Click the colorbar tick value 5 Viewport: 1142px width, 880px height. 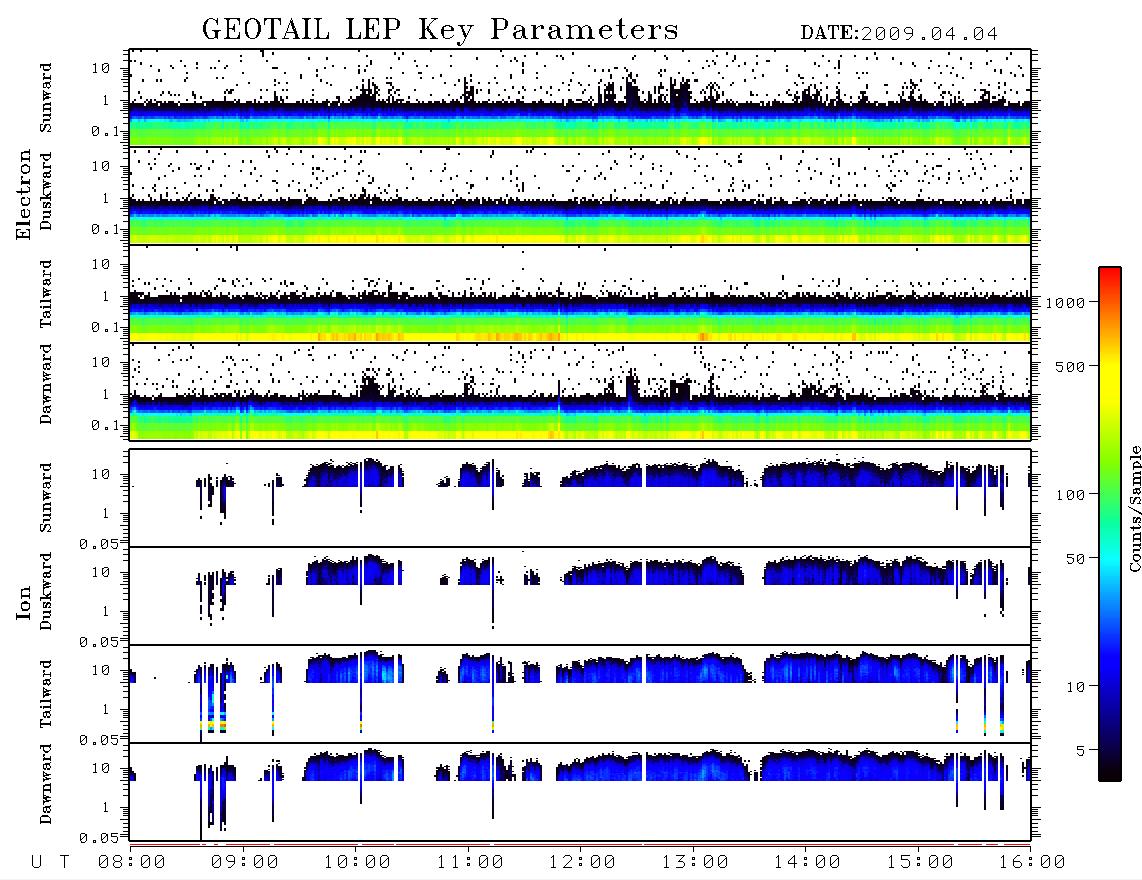point(1081,751)
